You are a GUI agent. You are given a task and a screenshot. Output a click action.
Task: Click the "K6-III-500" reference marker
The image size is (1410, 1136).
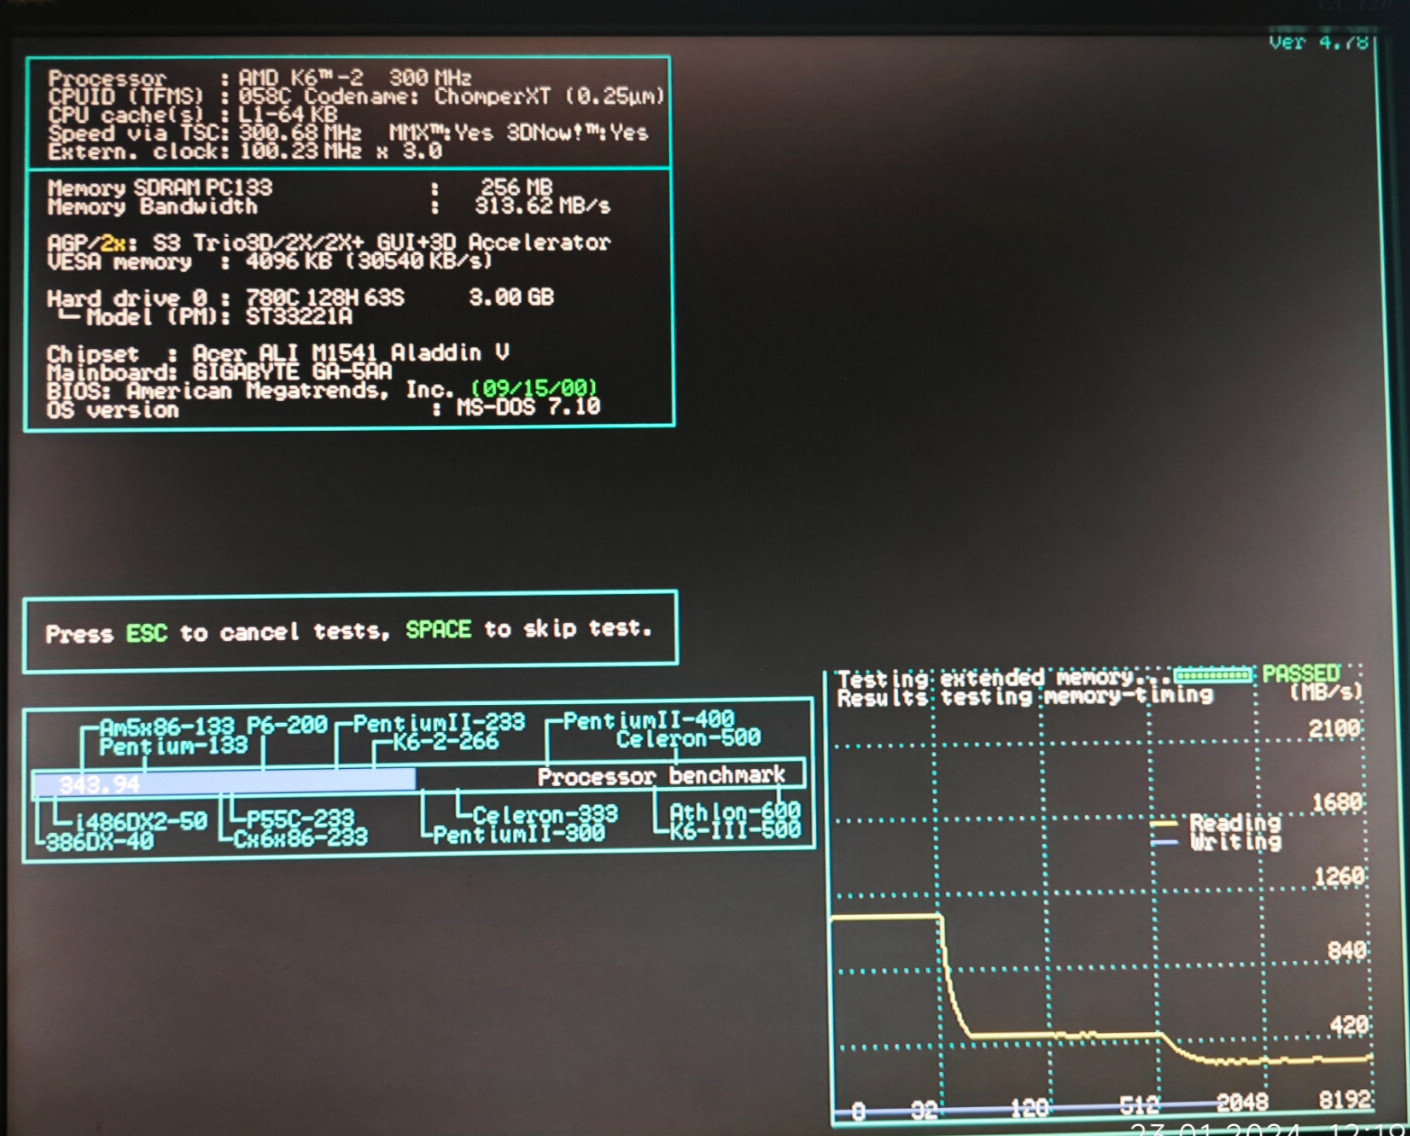click(x=735, y=830)
